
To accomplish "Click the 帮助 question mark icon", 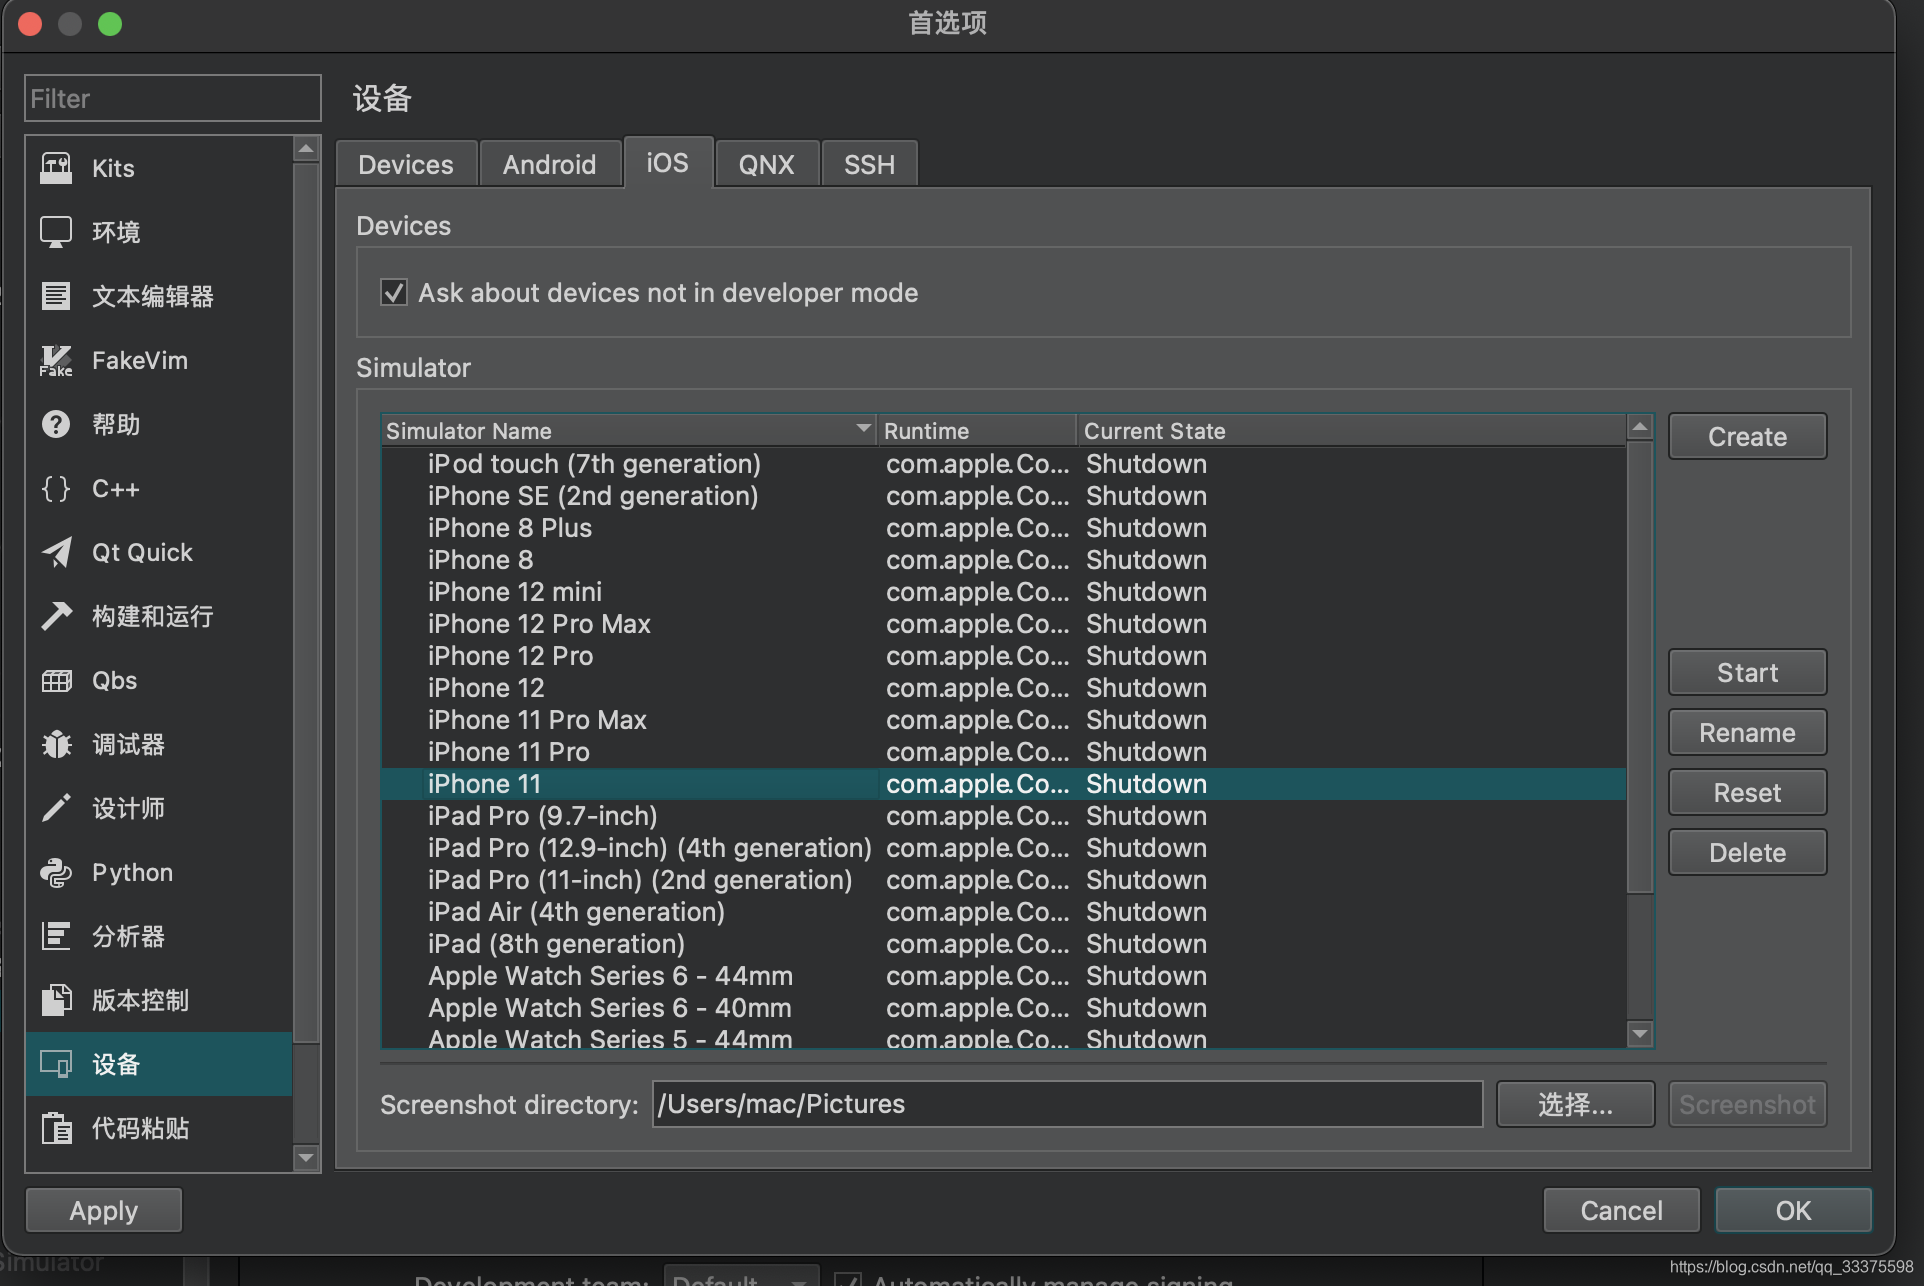I will coord(56,424).
